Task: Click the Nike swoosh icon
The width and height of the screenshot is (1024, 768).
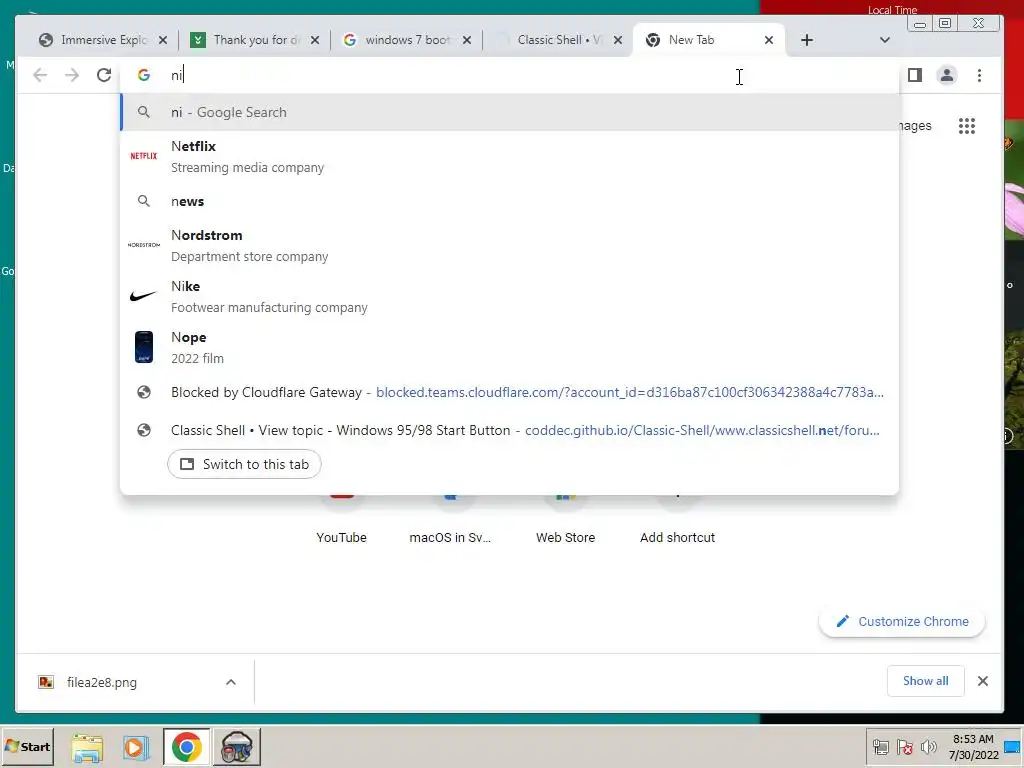Action: [x=144, y=296]
